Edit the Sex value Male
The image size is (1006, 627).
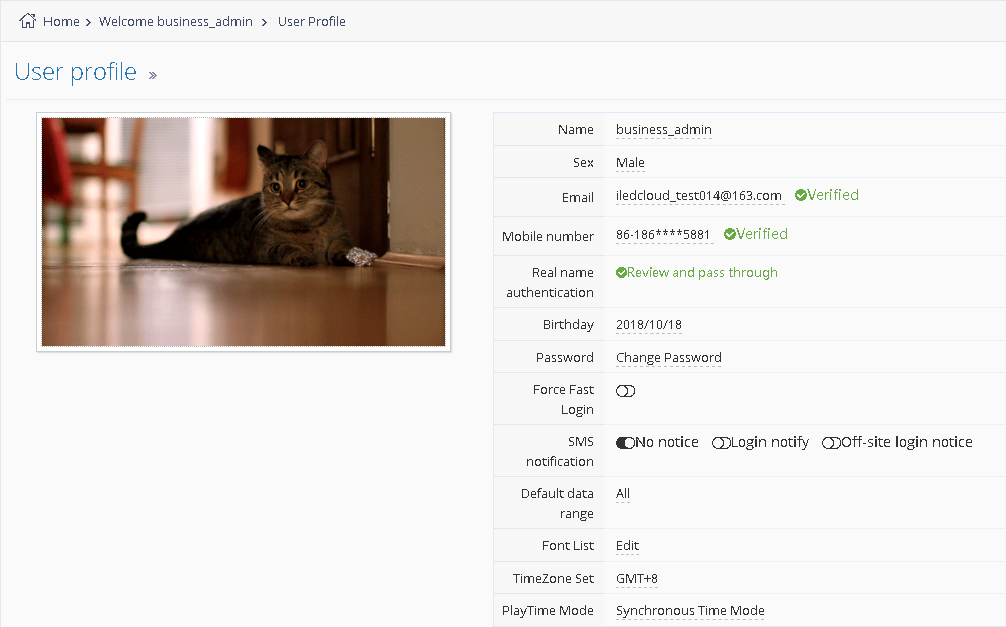point(630,163)
